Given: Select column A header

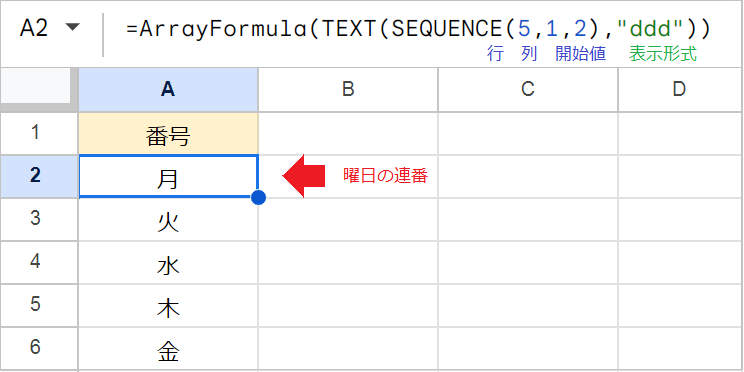Looking at the screenshot, I should click(x=168, y=90).
